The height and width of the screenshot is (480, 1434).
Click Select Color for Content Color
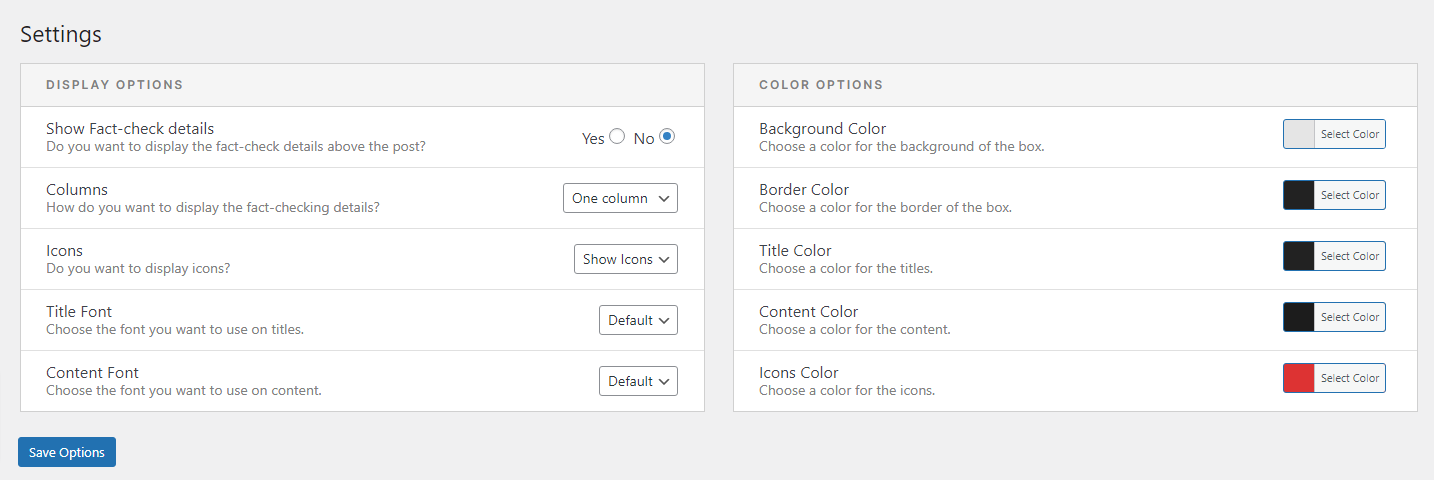point(1349,317)
